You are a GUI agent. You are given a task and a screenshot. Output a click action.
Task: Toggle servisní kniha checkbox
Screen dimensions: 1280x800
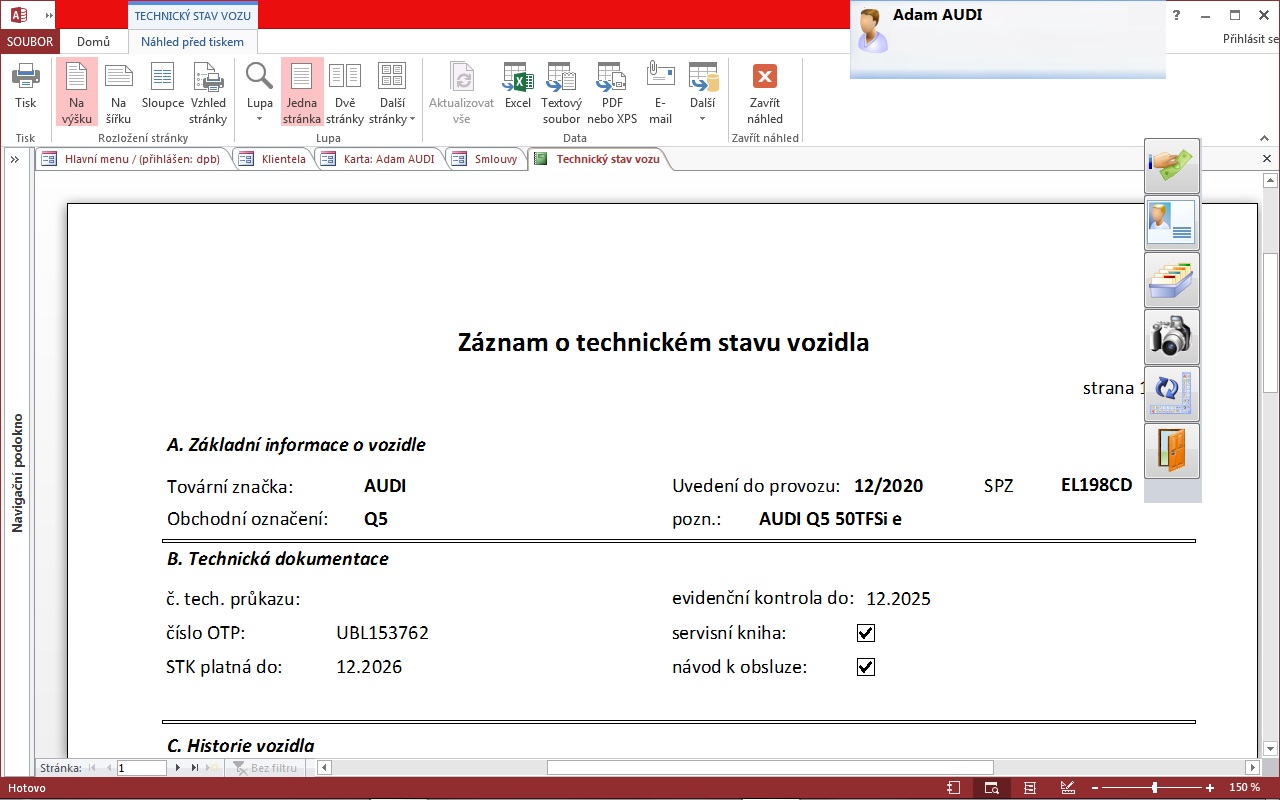pyautogui.click(x=866, y=633)
